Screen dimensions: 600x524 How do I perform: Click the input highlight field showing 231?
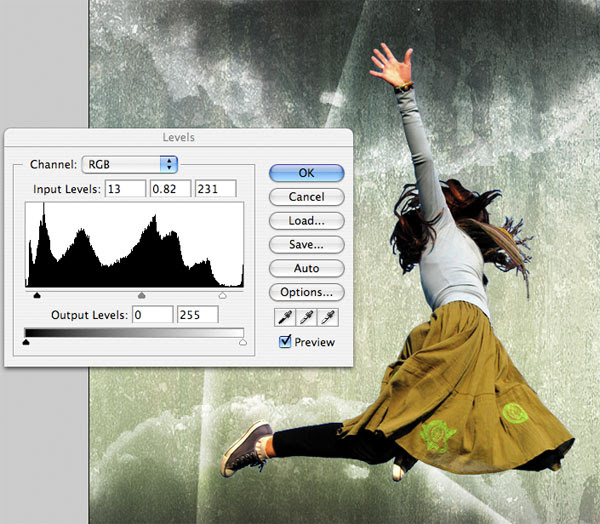215,189
